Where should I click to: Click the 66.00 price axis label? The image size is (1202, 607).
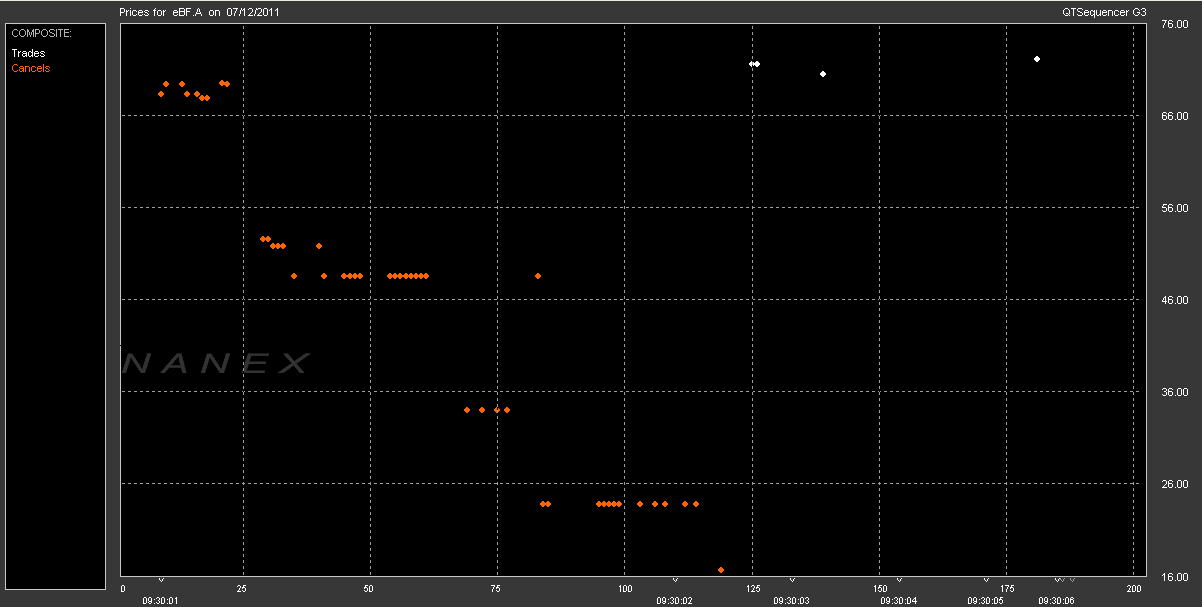point(1173,117)
